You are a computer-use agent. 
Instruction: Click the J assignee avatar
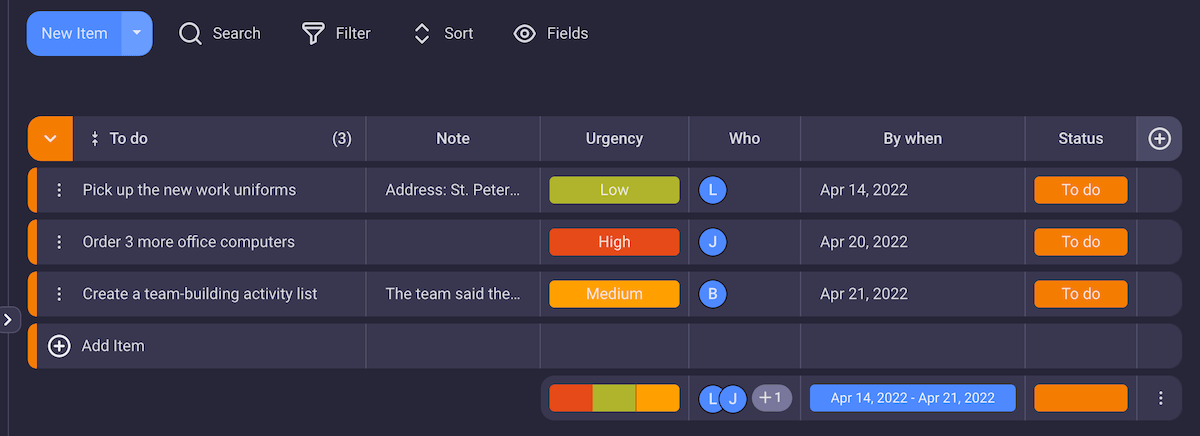(713, 242)
